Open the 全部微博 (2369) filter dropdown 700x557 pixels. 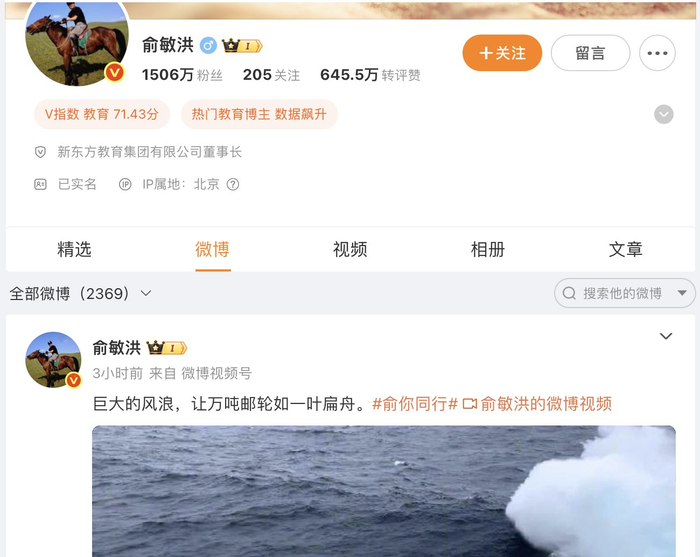tap(81, 294)
